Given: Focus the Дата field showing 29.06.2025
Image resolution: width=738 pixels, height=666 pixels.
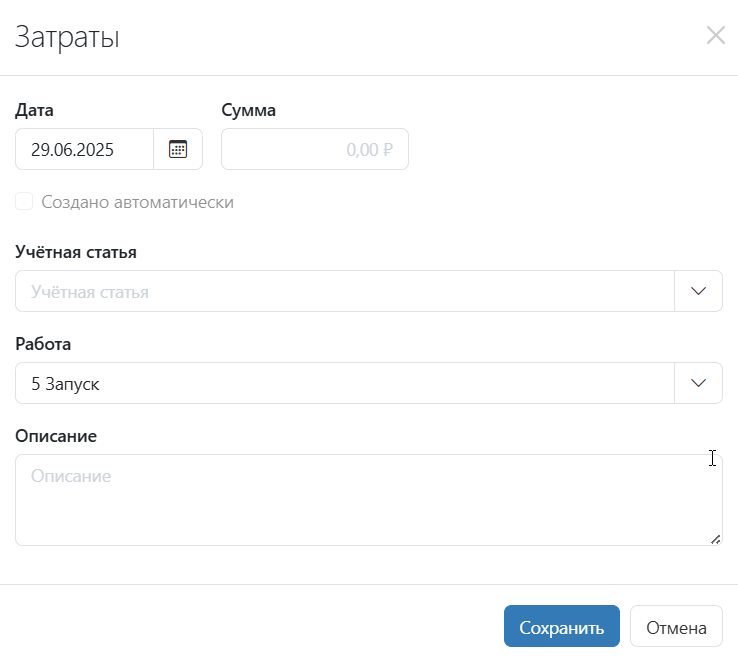Looking at the screenshot, I should (x=85, y=149).
